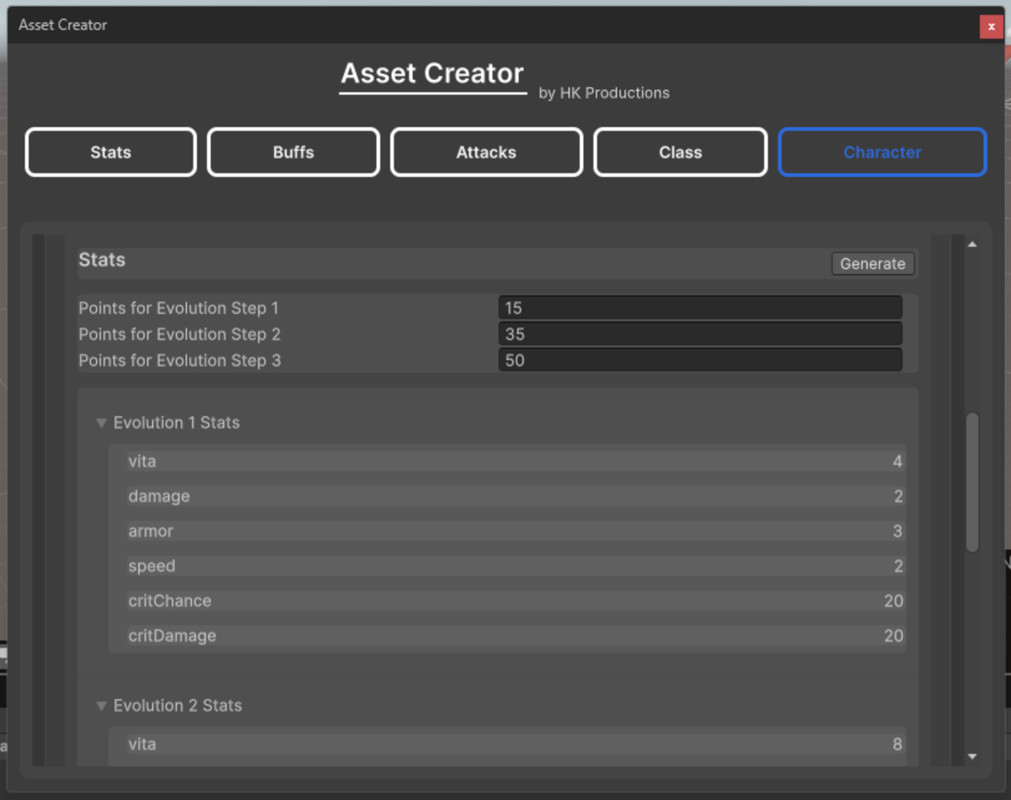The height and width of the screenshot is (800, 1011).
Task: Close the Asset Creator window
Action: [x=991, y=26]
